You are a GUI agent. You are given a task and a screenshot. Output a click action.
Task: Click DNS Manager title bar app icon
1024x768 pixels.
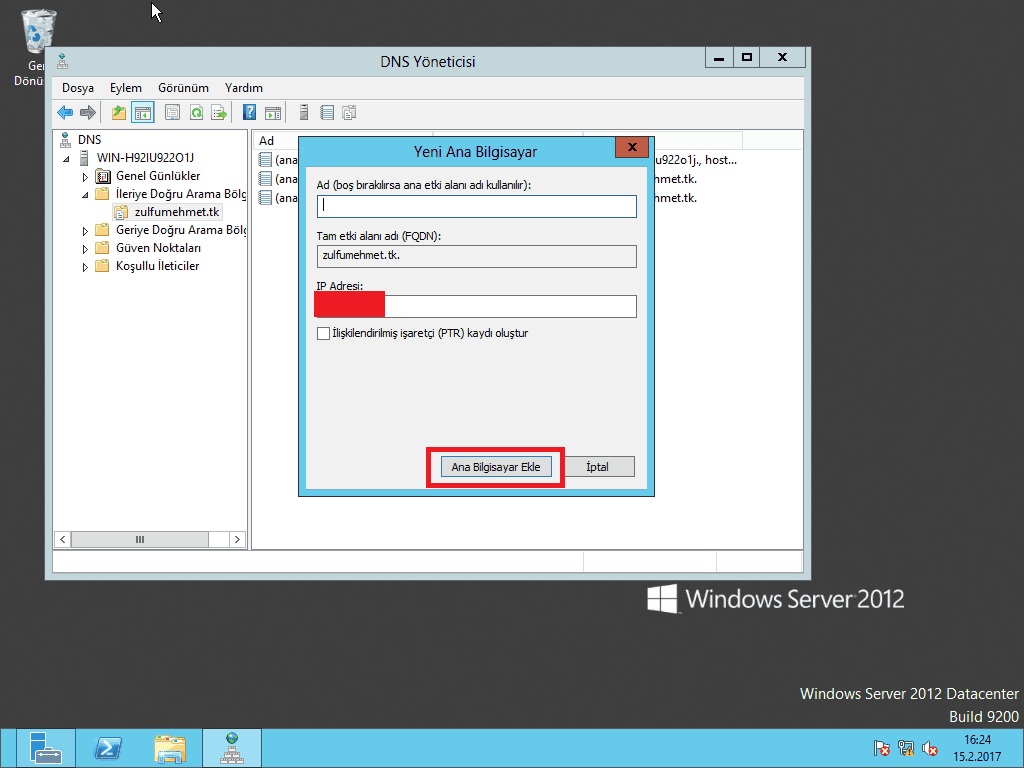tap(63, 61)
